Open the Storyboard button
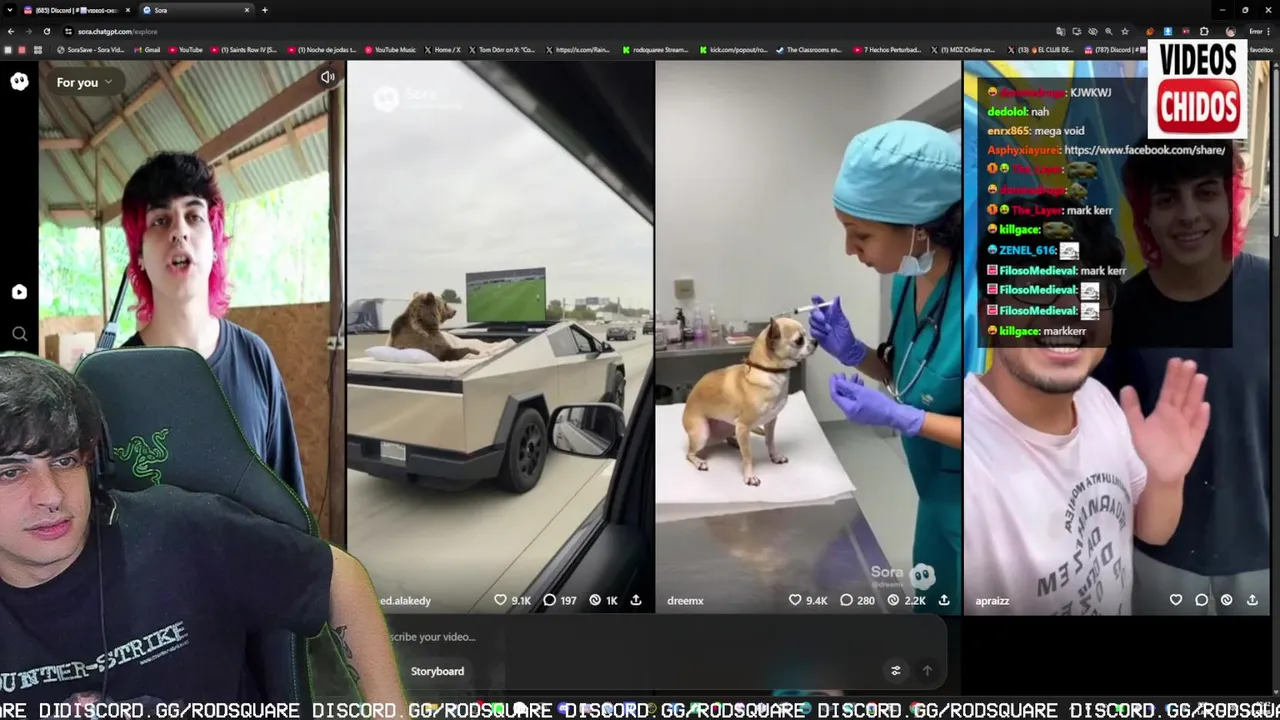This screenshot has height=720, width=1280. (x=437, y=671)
